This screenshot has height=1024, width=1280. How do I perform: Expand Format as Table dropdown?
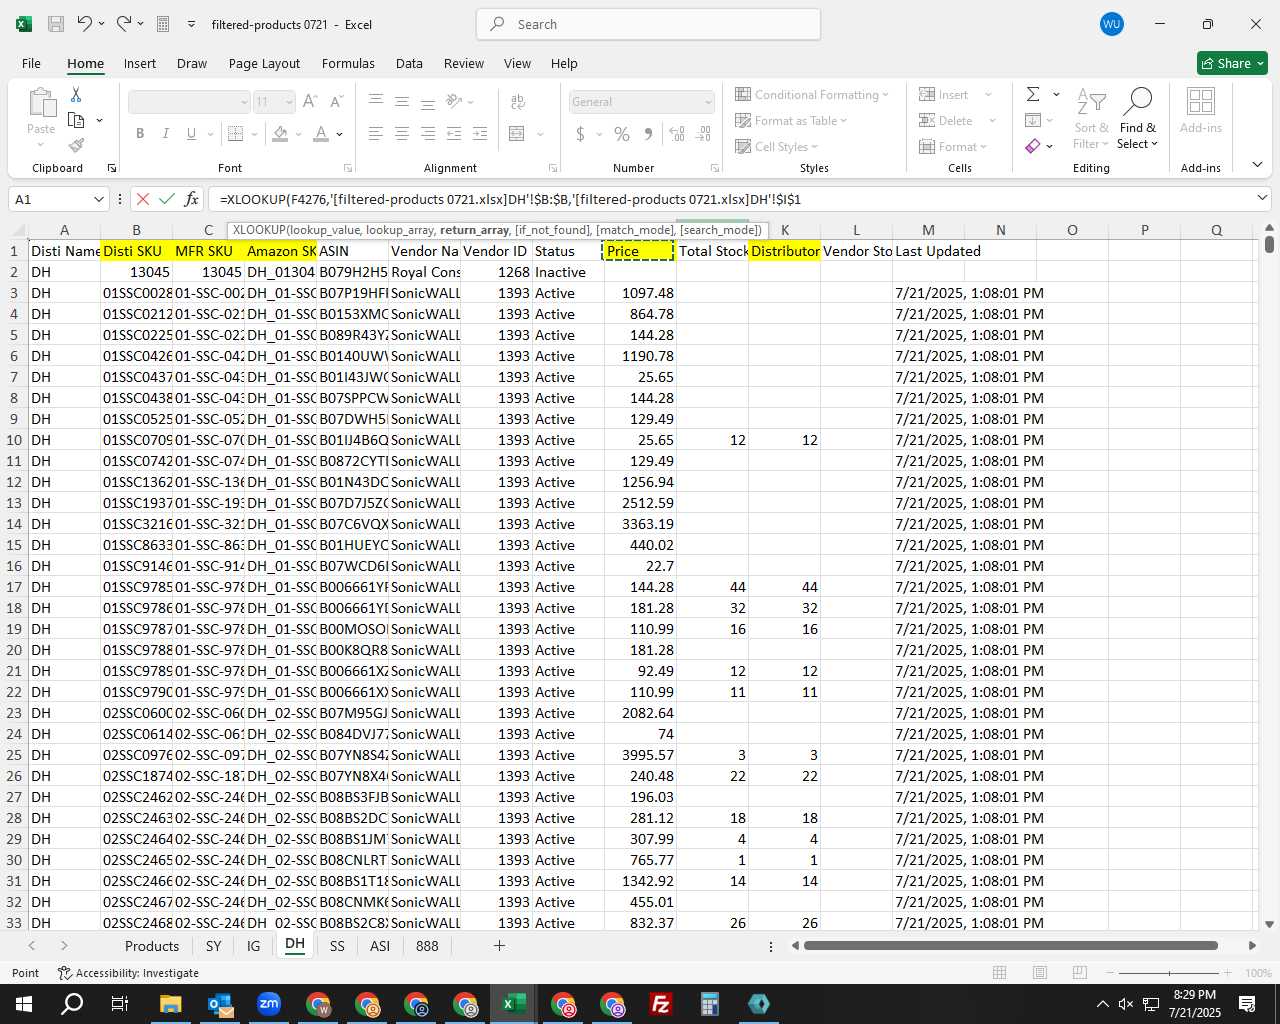pos(844,121)
